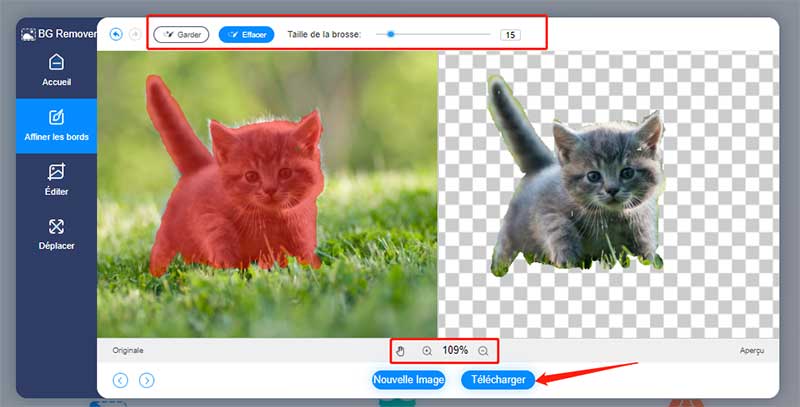This screenshot has width=800, height=407.
Task: Open the Affiner les bords tab
Action: (56, 125)
